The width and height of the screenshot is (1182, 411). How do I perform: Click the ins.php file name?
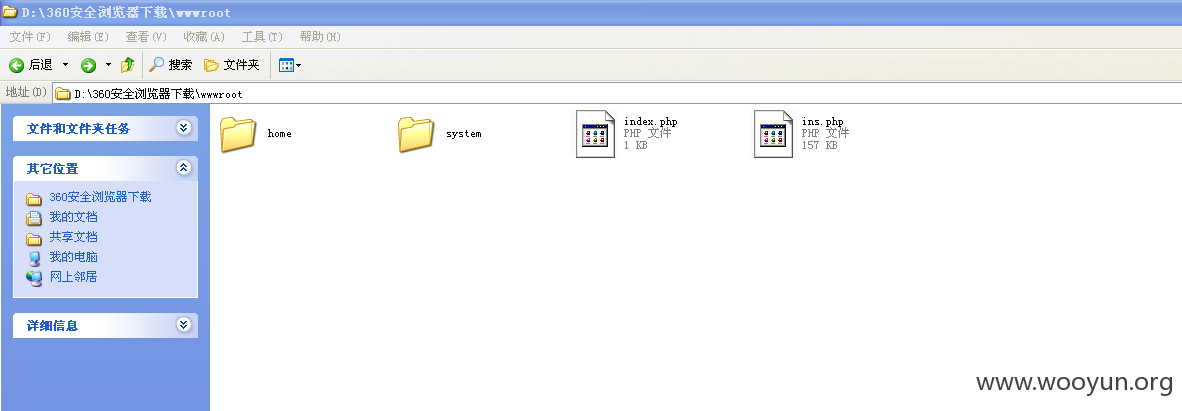tap(822, 121)
